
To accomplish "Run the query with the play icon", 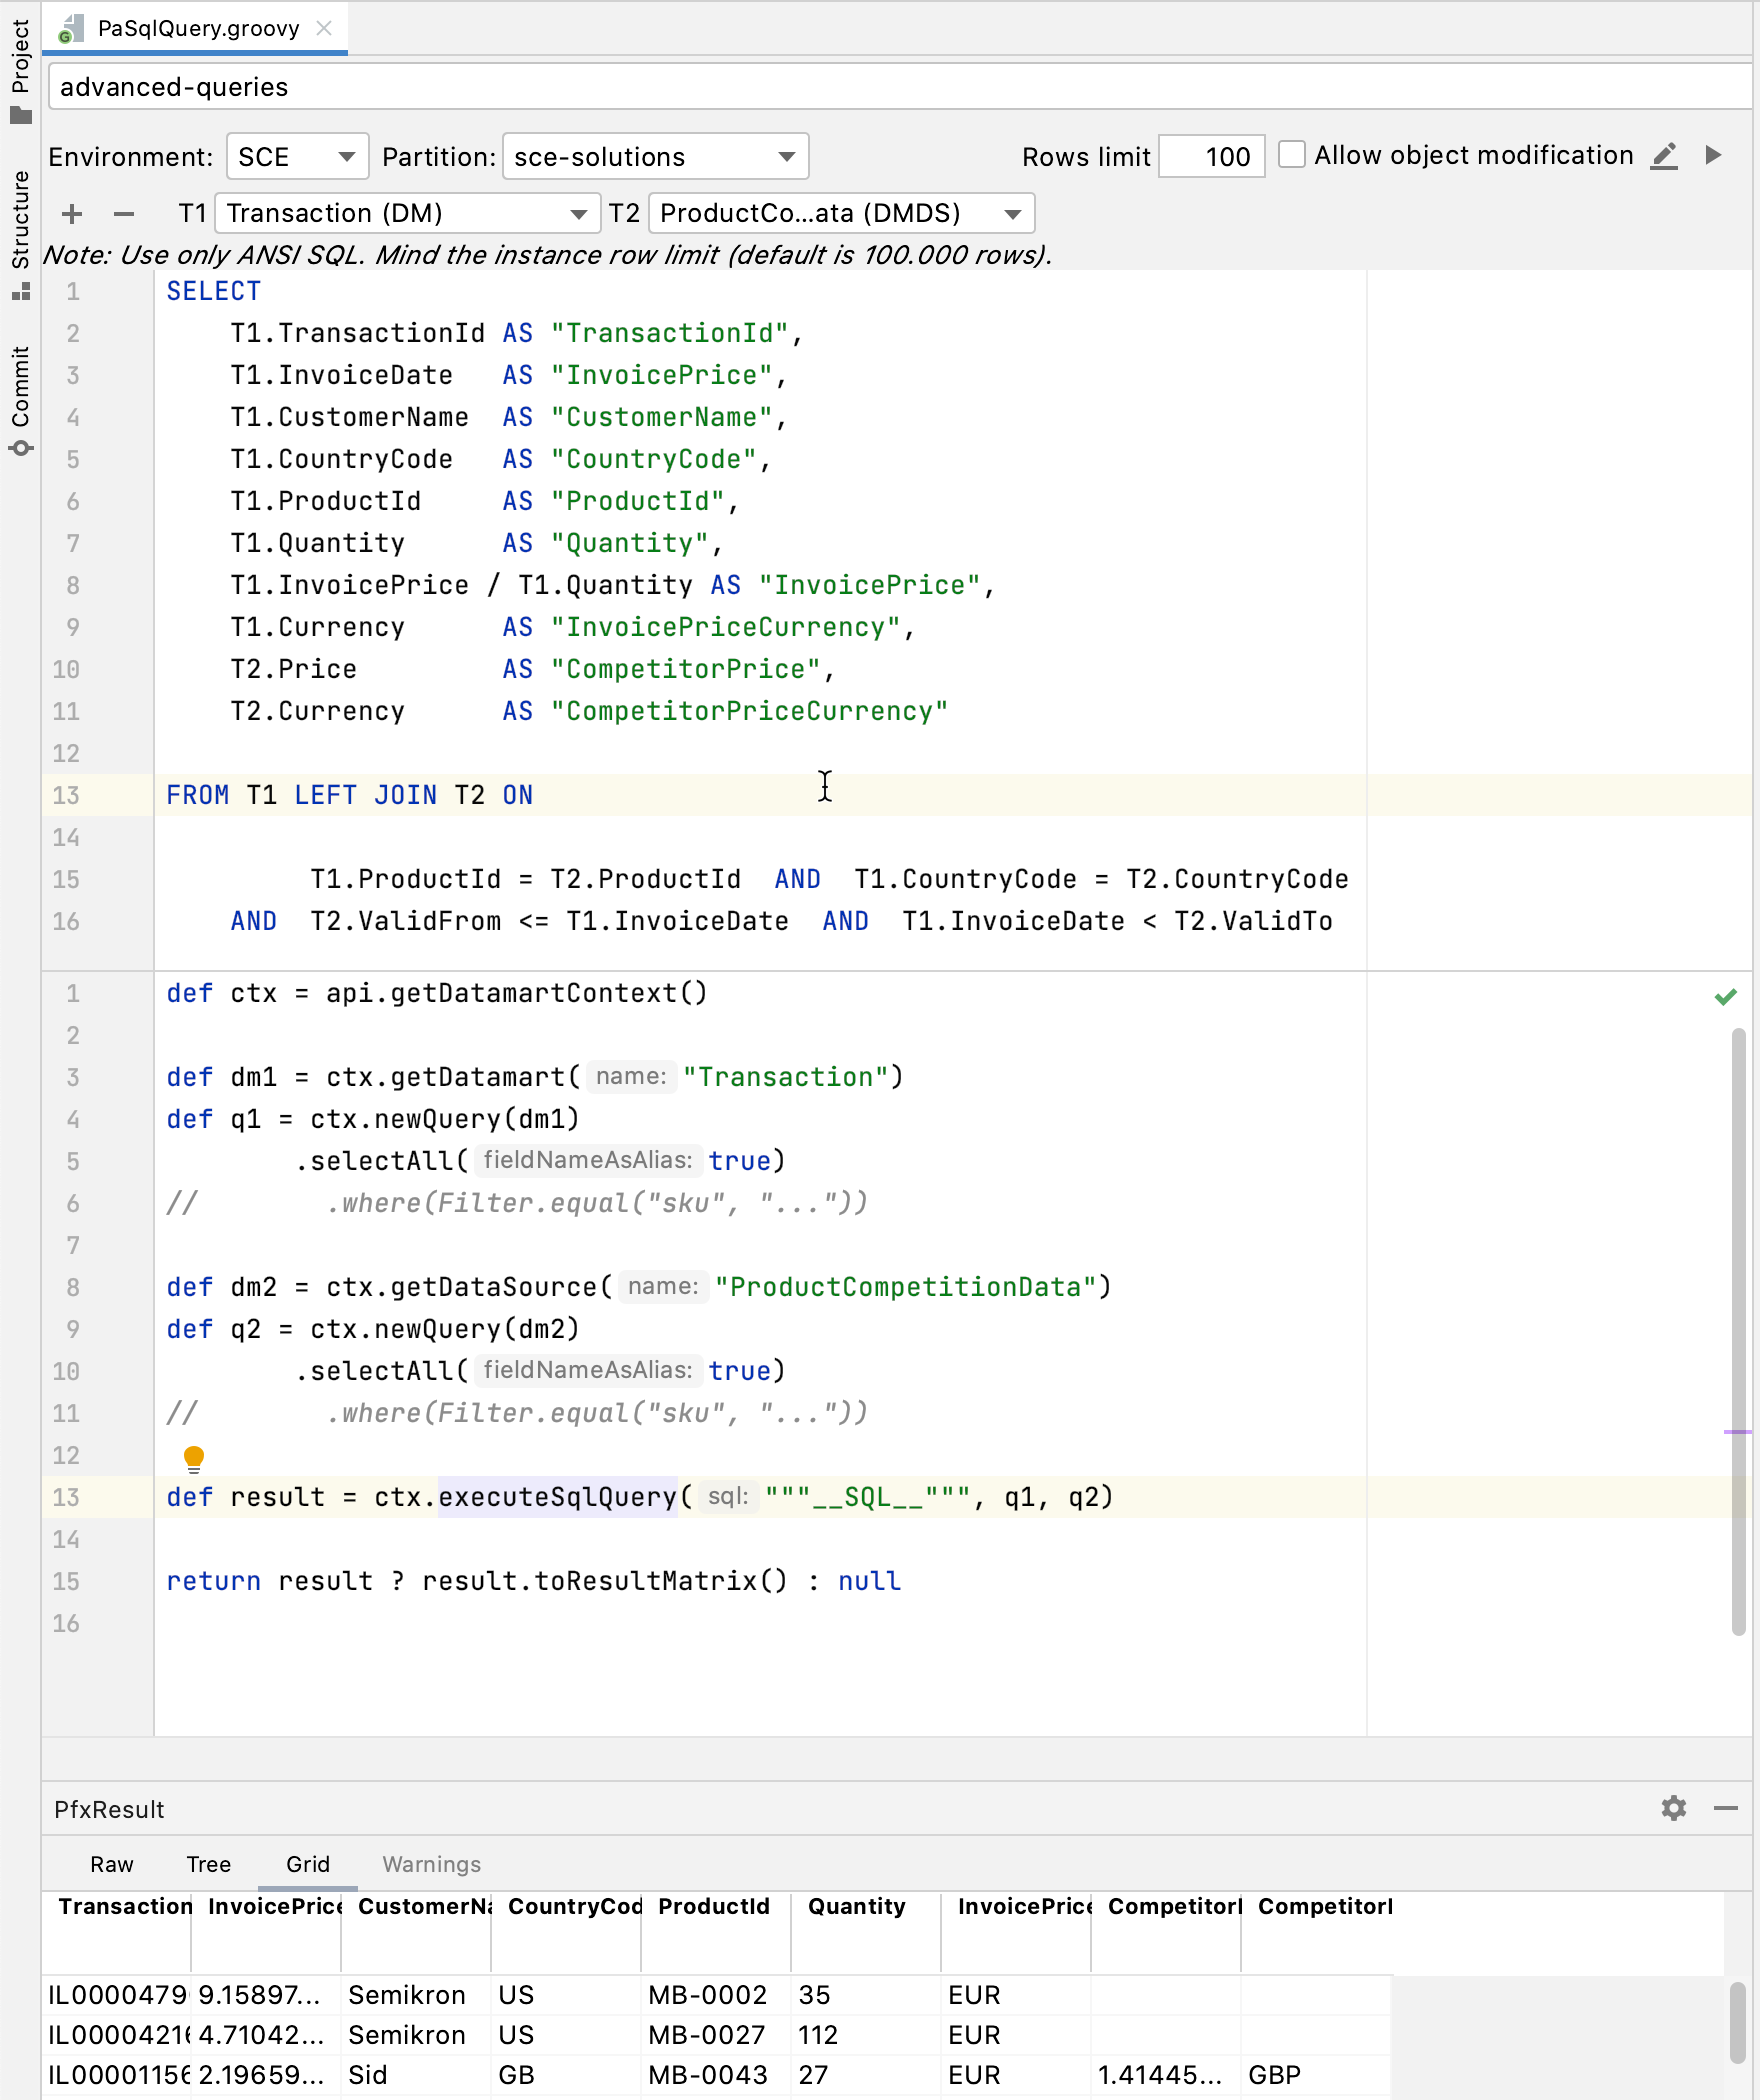I will tap(1714, 156).
